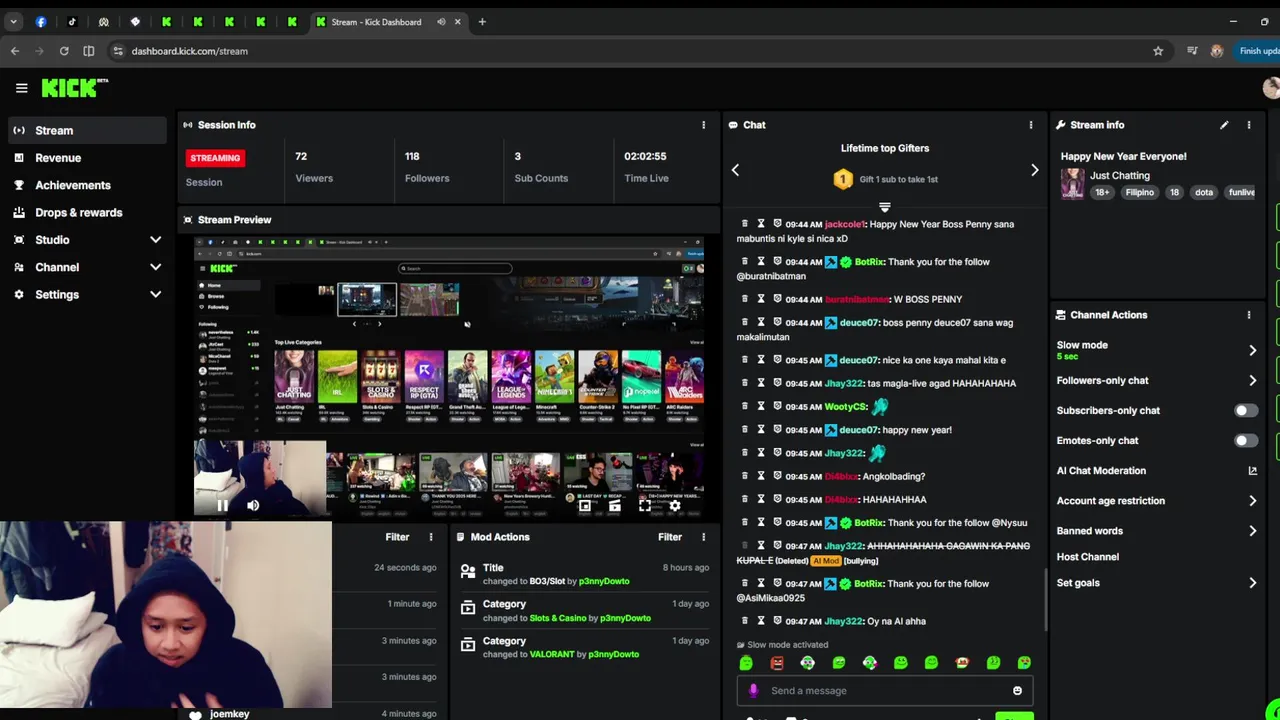The height and width of the screenshot is (720, 1280).
Task: Click Host Channel action
Action: coord(1088,557)
